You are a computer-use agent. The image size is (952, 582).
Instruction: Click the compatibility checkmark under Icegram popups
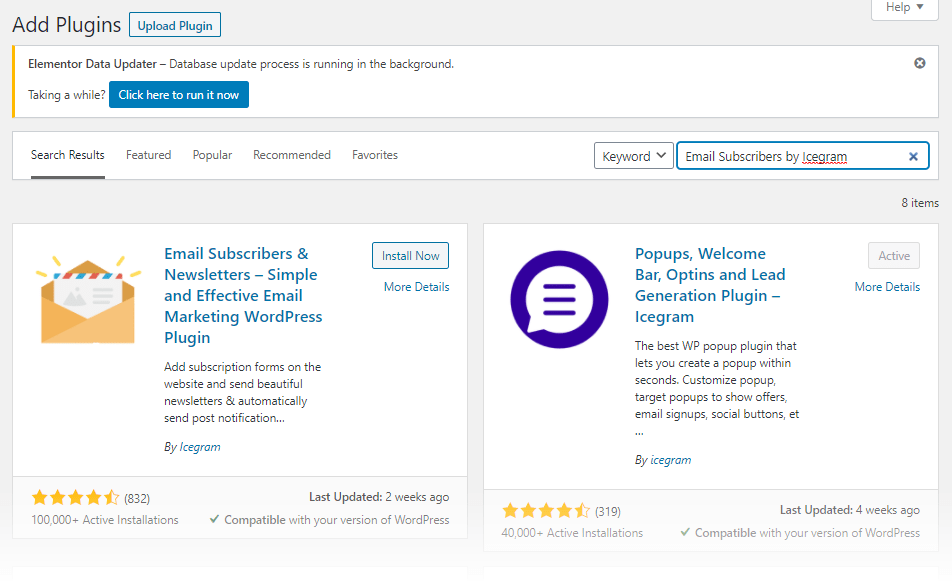click(x=685, y=532)
